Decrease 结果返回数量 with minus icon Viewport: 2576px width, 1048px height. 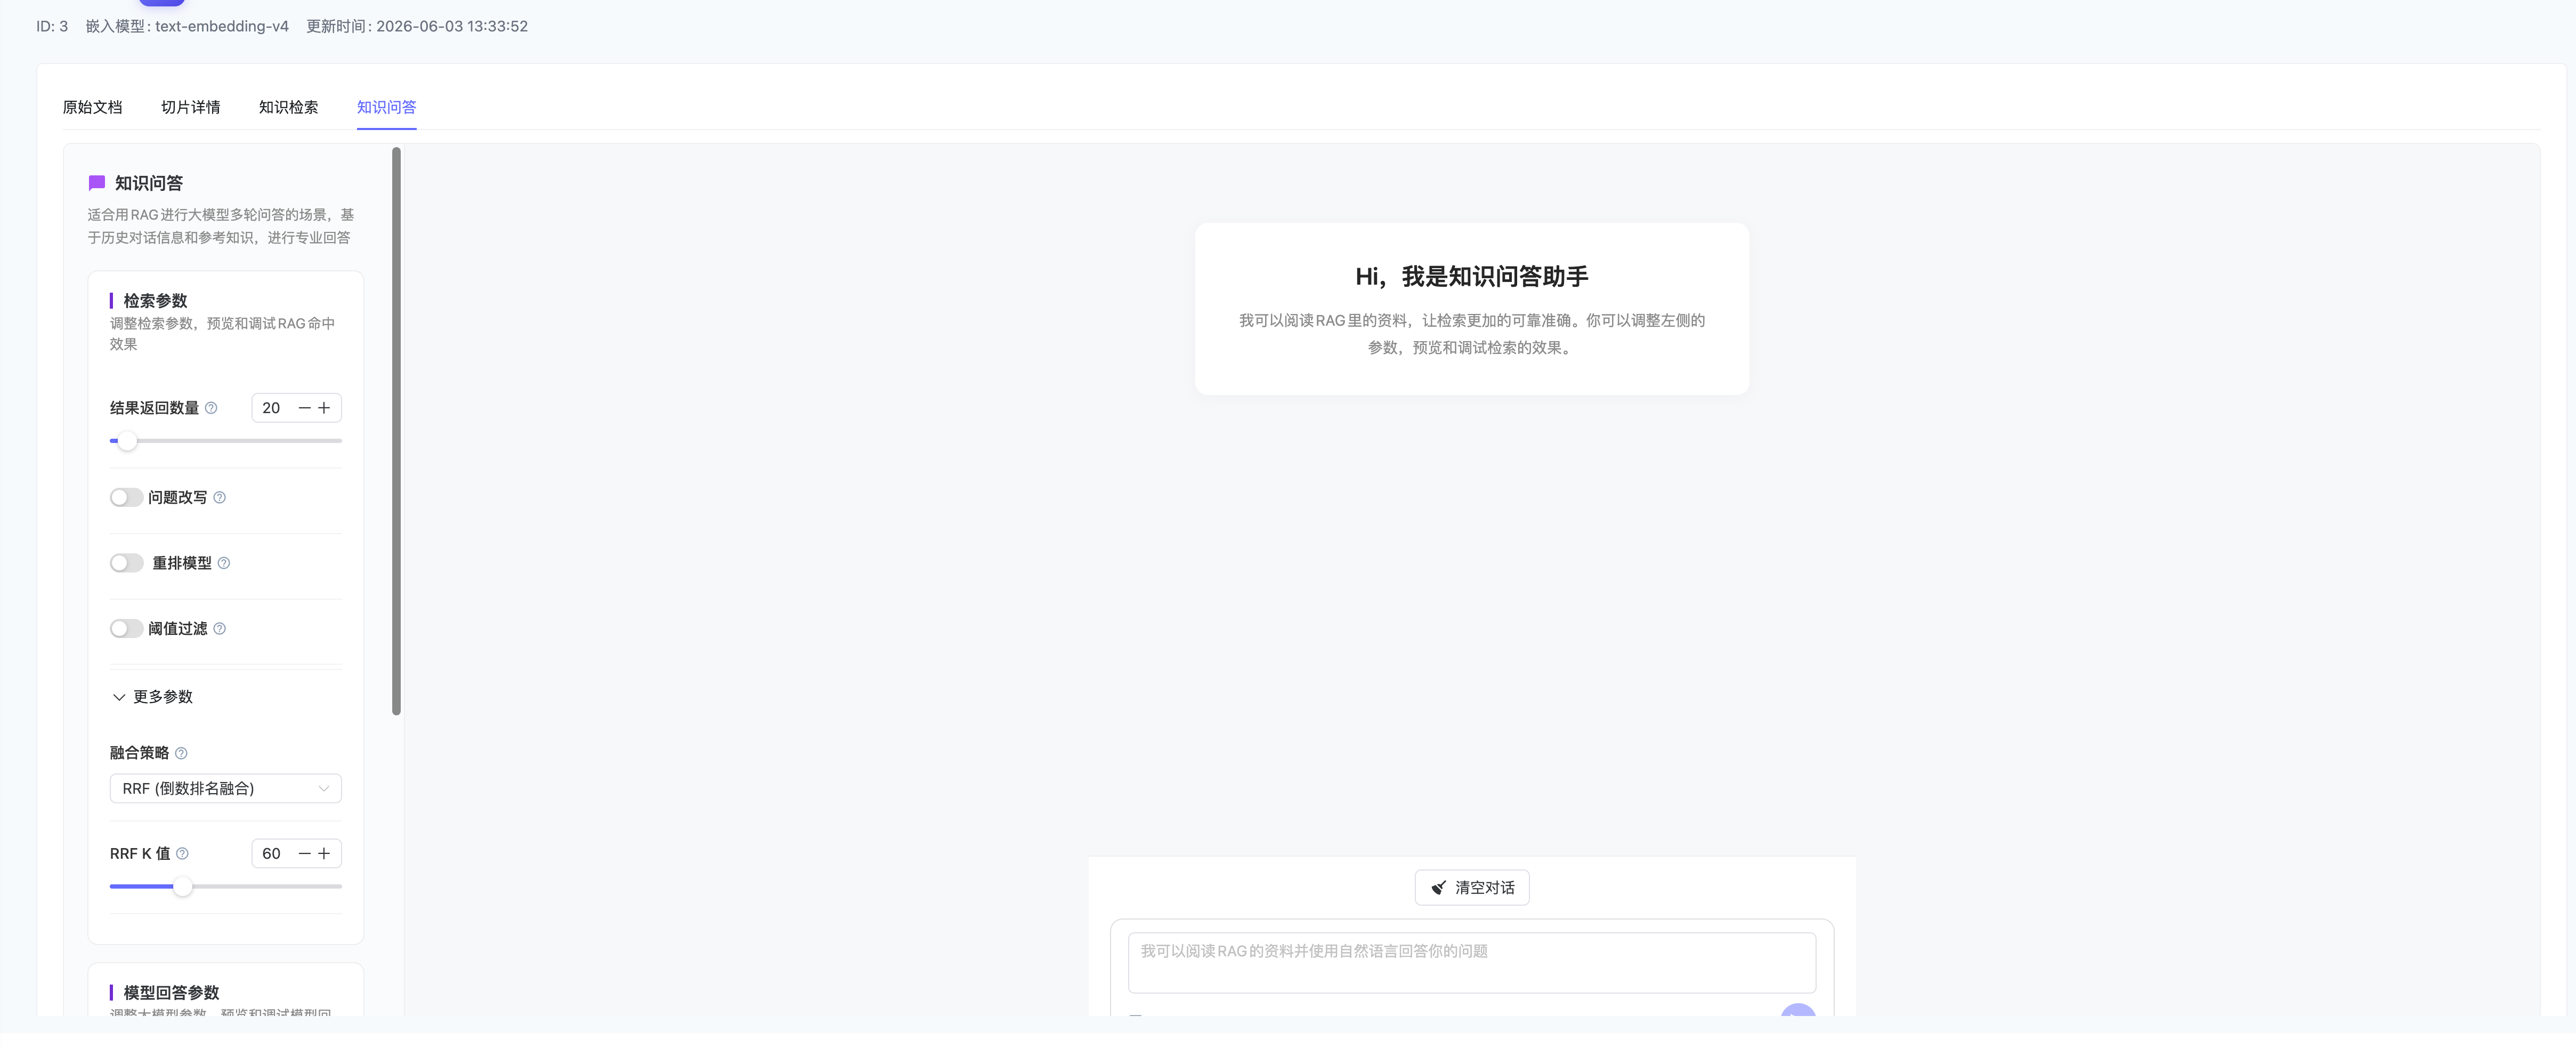305,408
